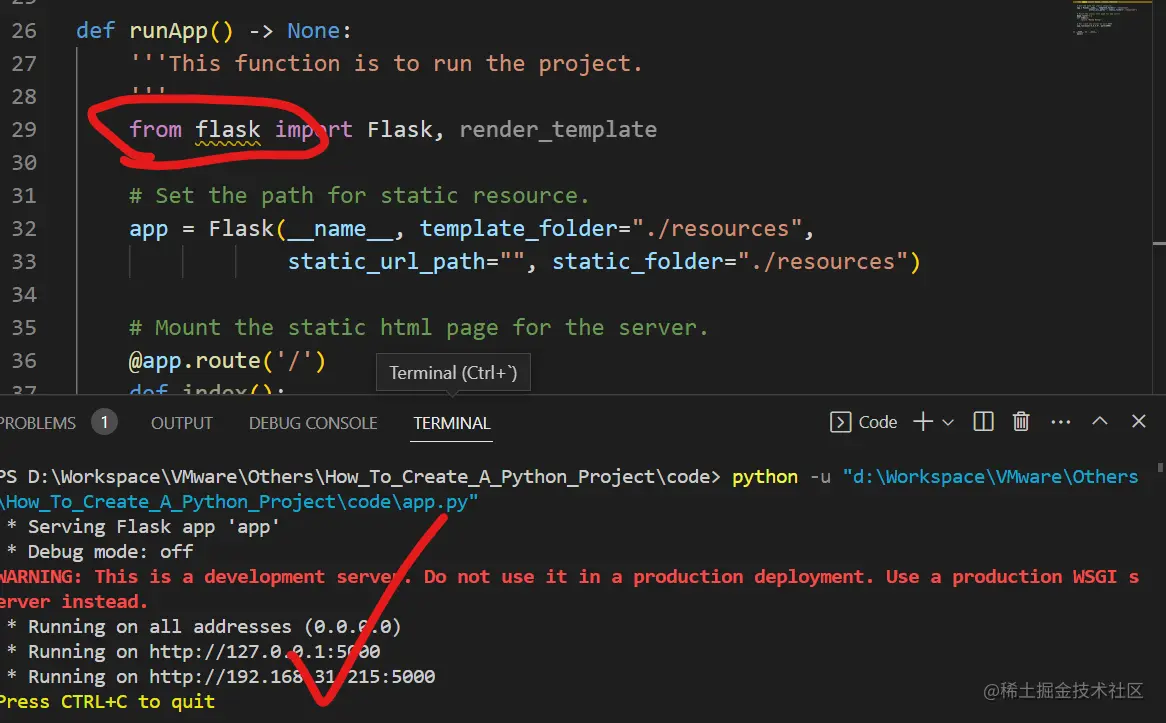Switch to the PROBLEMS tab
The height and width of the screenshot is (723, 1166).
(x=37, y=423)
